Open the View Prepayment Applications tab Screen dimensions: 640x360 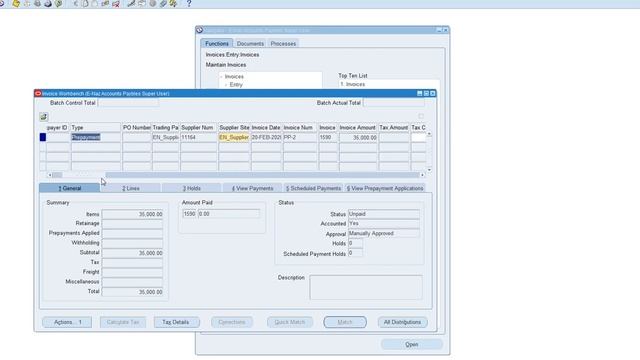pos(385,188)
